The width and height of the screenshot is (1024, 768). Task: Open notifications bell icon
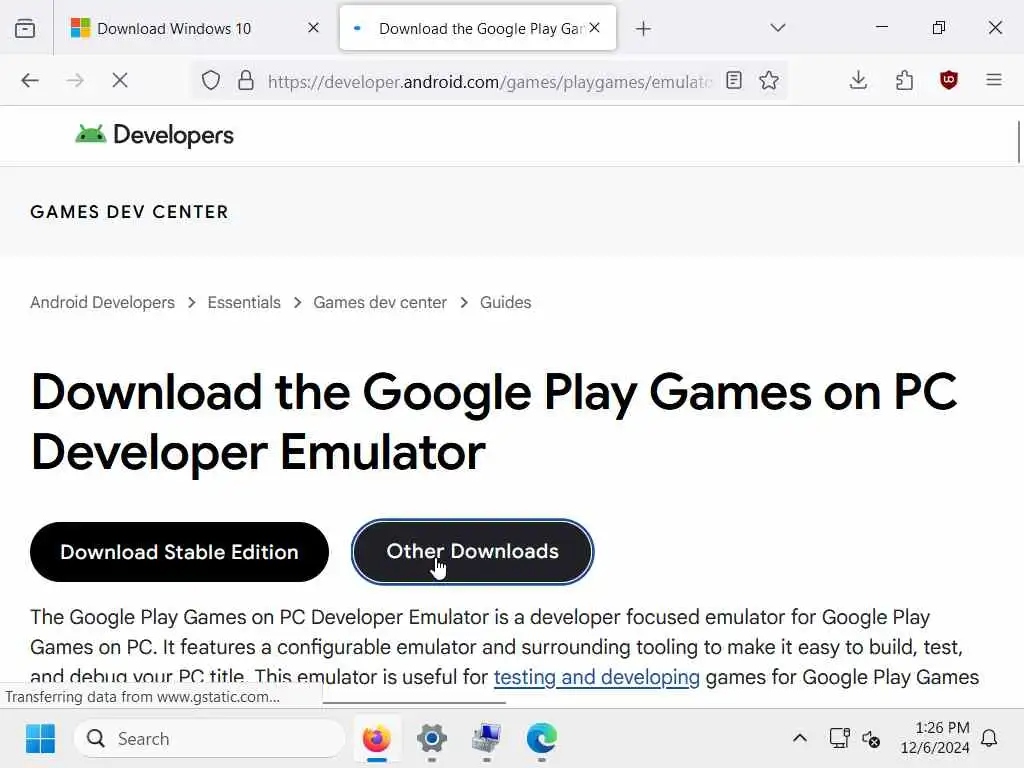click(989, 739)
